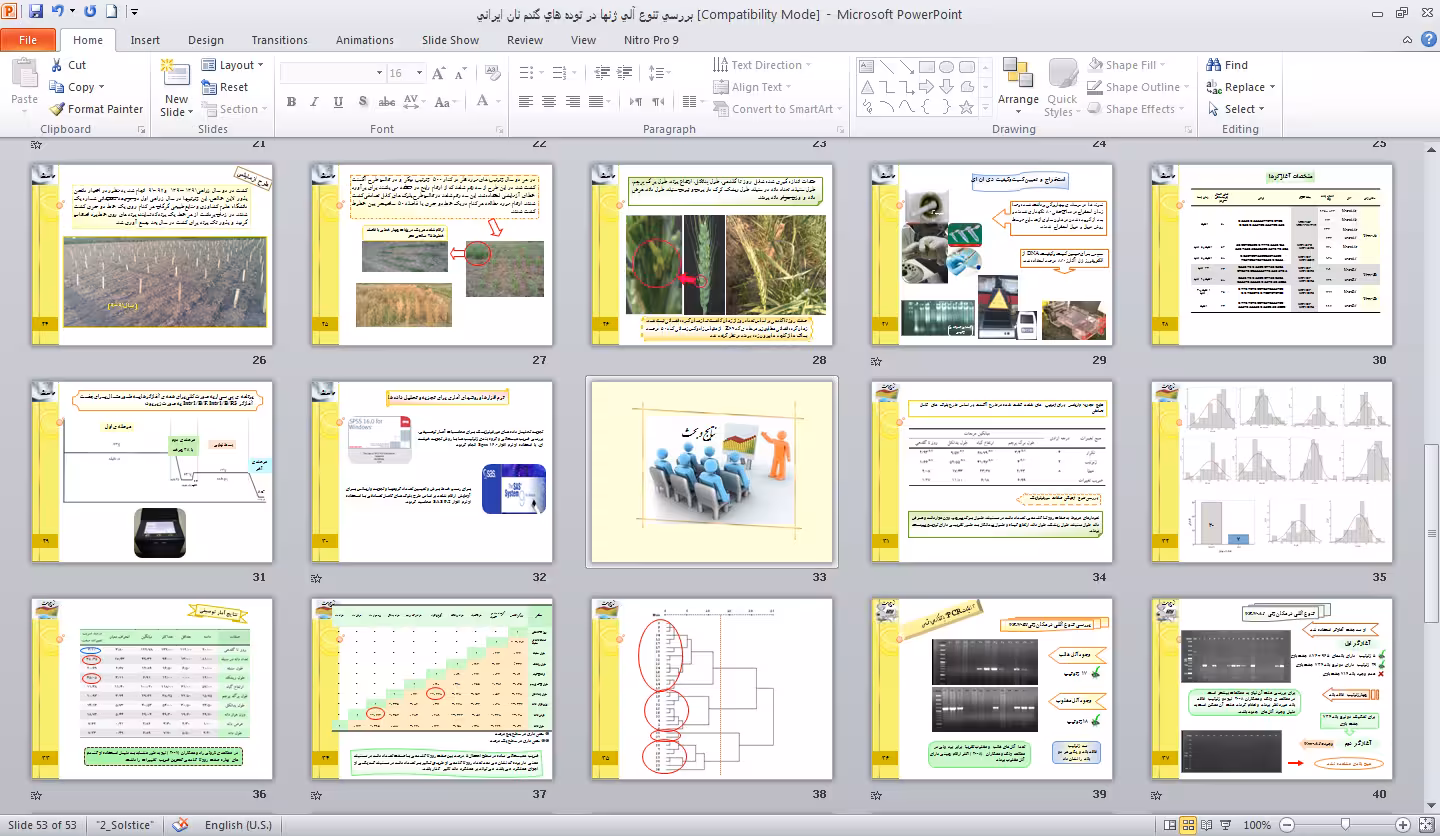Click the Format Painter brush icon
This screenshot has width=1440, height=836.
click(x=57, y=109)
